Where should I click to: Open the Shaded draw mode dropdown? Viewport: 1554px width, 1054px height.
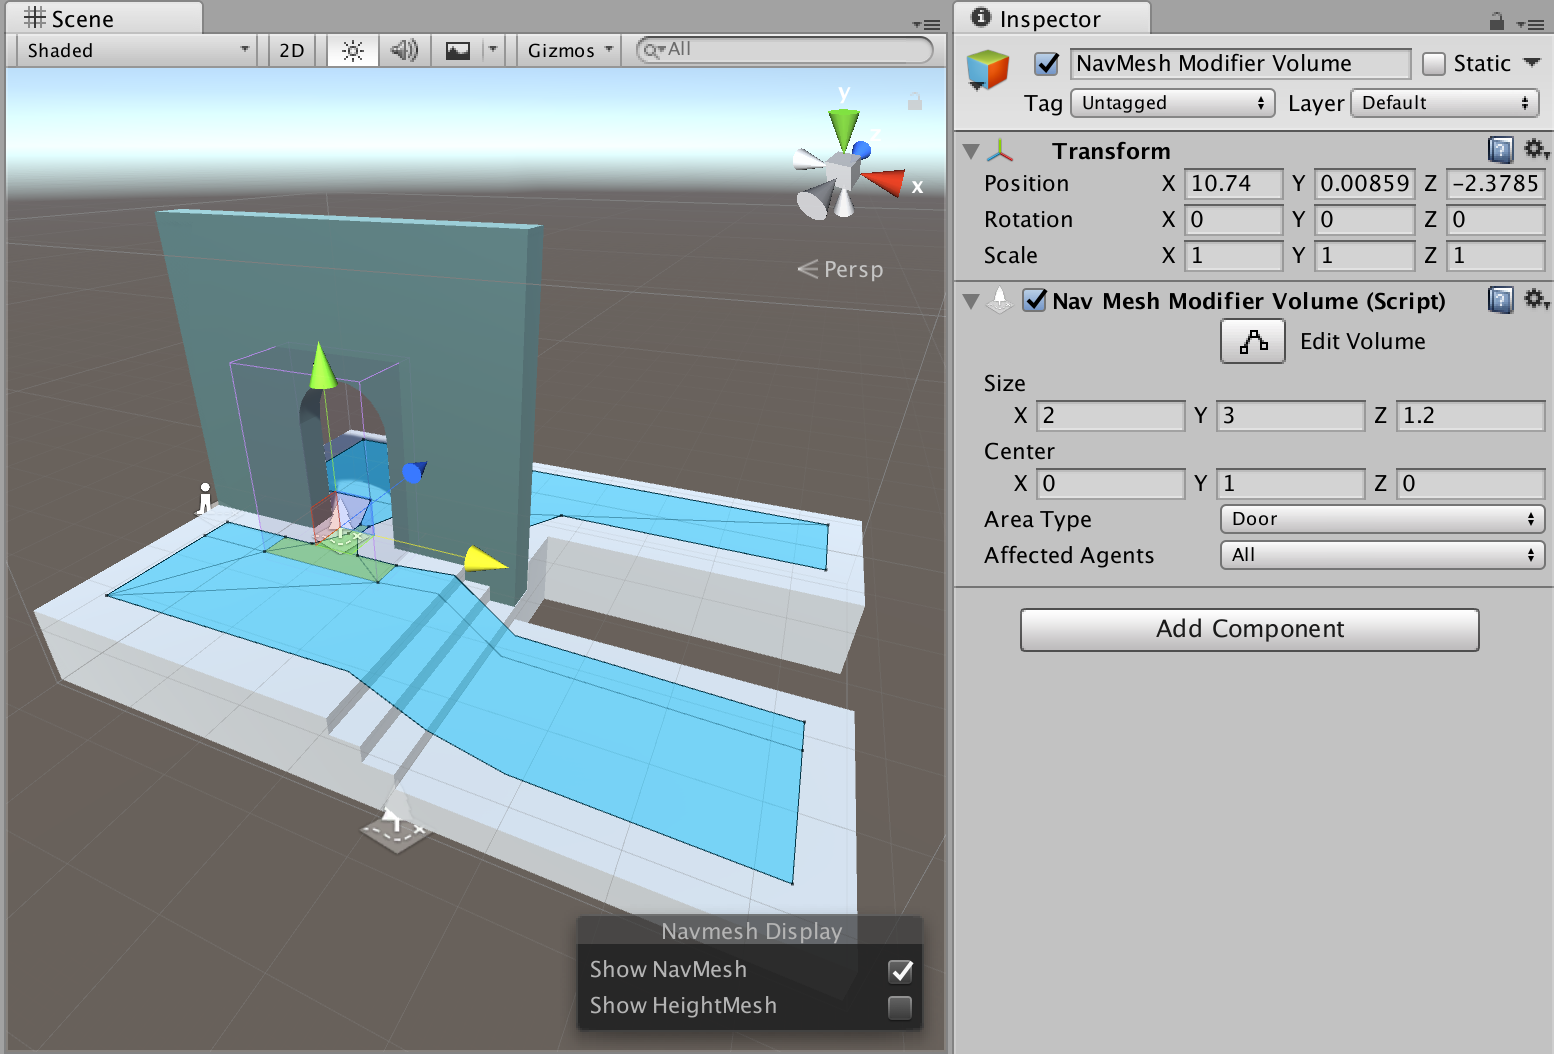pos(135,50)
